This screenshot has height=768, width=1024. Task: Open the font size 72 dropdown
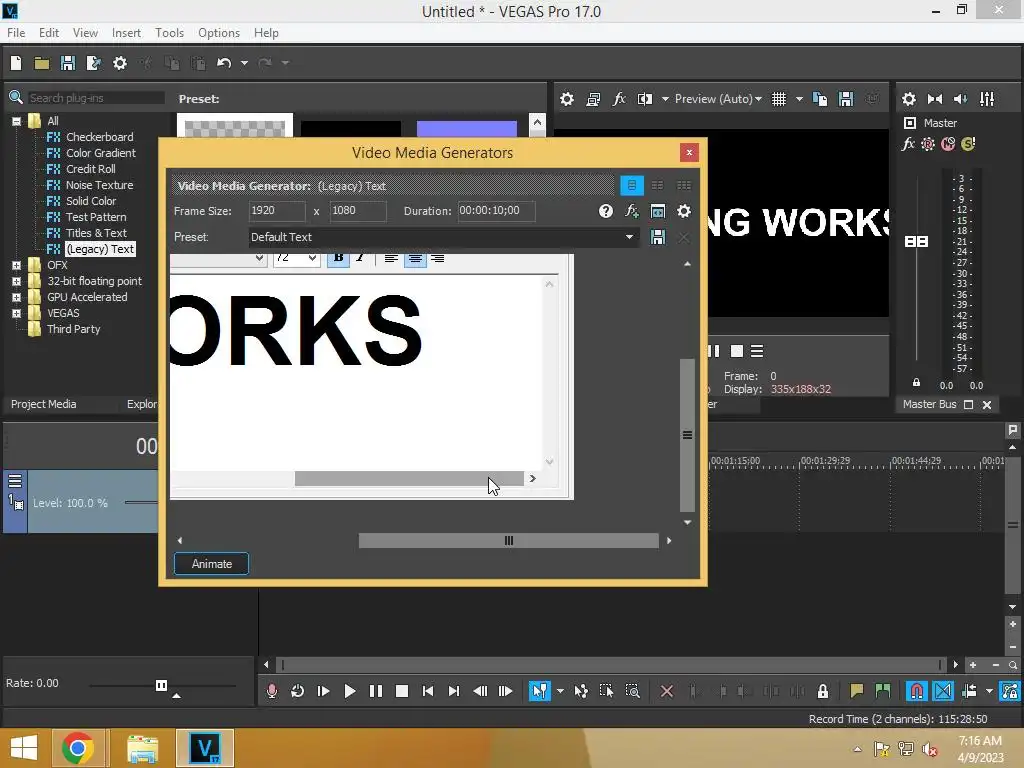tap(312, 258)
